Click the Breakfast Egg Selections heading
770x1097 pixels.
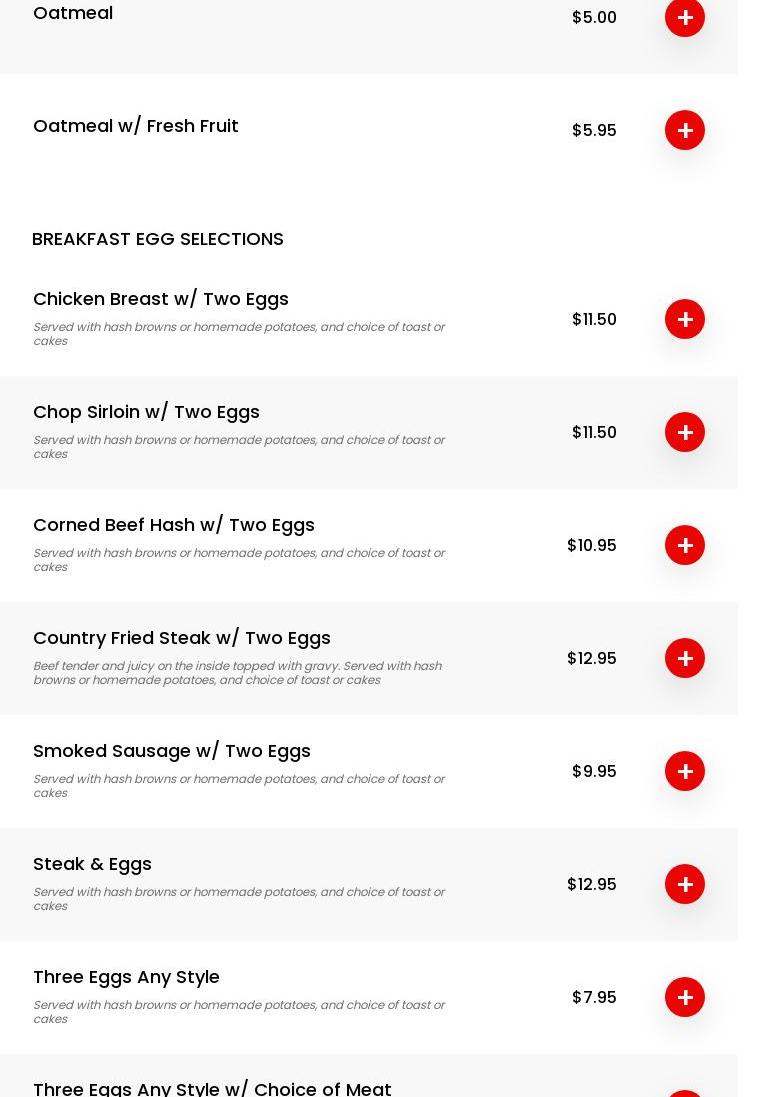[x=158, y=239]
